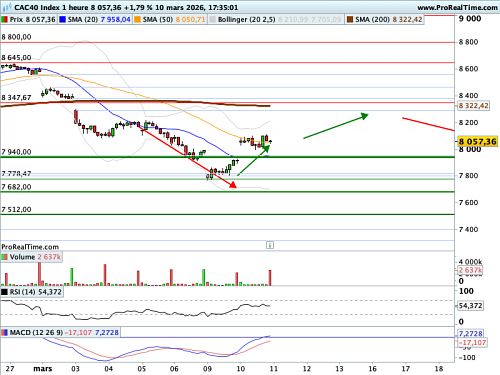Click the 13 date label on time axis

[x=339, y=369]
